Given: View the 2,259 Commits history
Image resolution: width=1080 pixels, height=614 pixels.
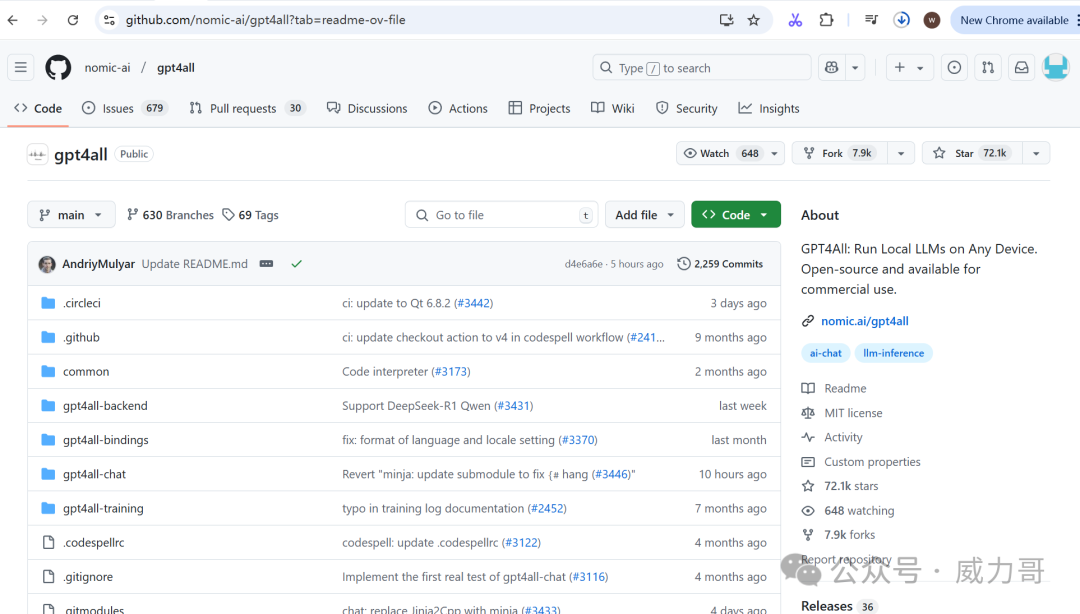Looking at the screenshot, I should tap(720, 264).
